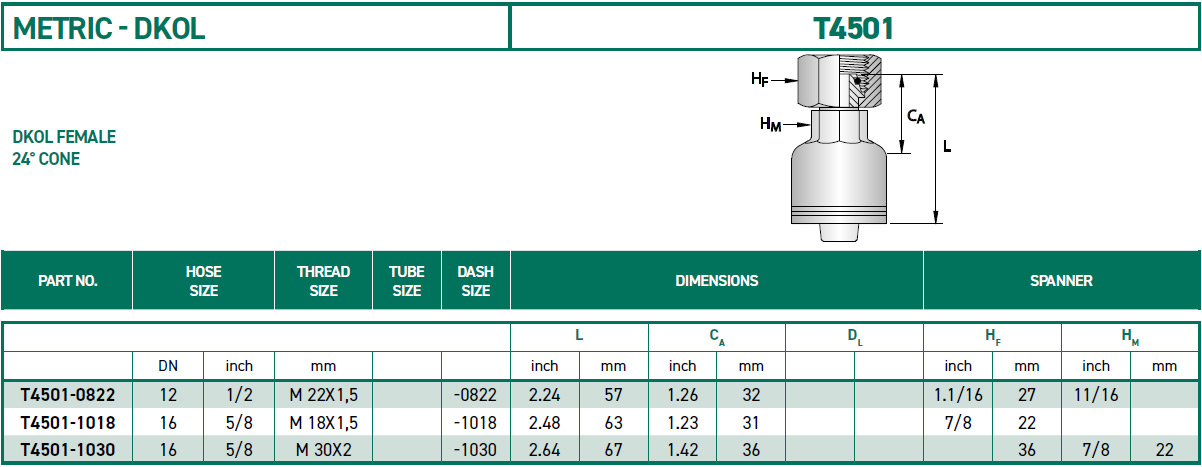Click HF inch value 1.1/16
This screenshot has height=467, width=1202.
(958, 395)
